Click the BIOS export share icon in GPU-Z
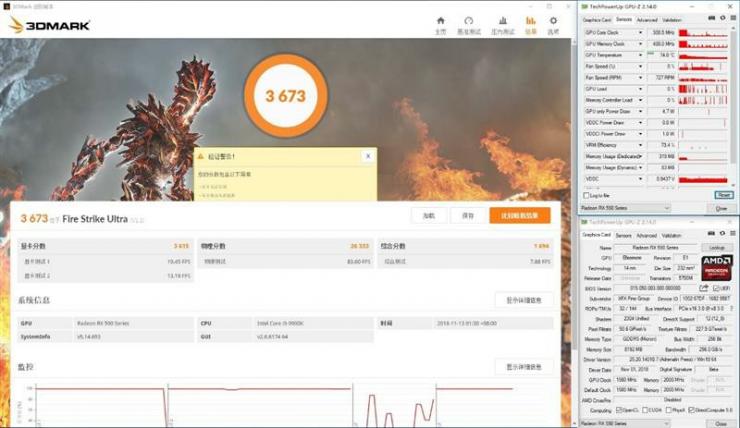Screen dimensions: 740x428 [704, 288]
